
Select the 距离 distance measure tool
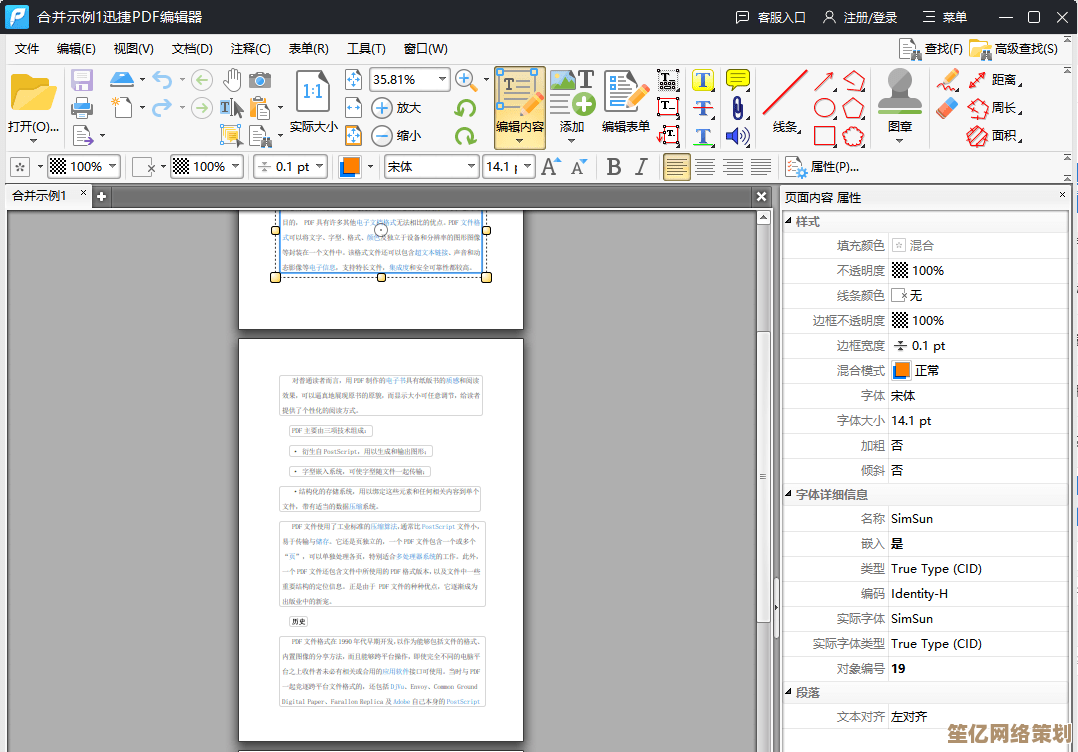pos(993,80)
